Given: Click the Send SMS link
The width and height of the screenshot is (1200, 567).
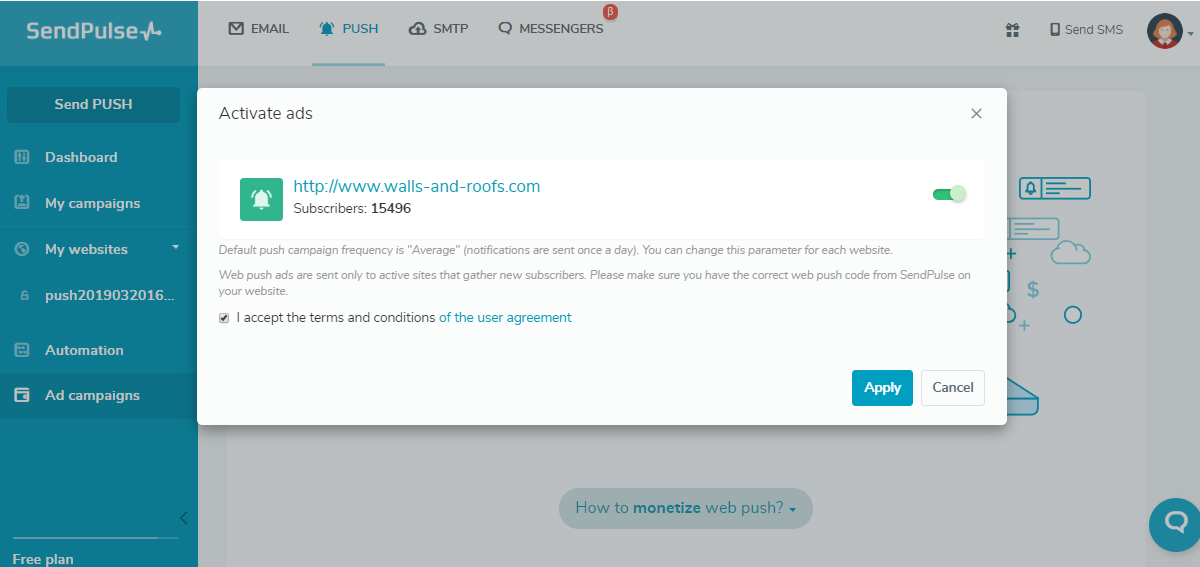Looking at the screenshot, I should pos(1086,30).
